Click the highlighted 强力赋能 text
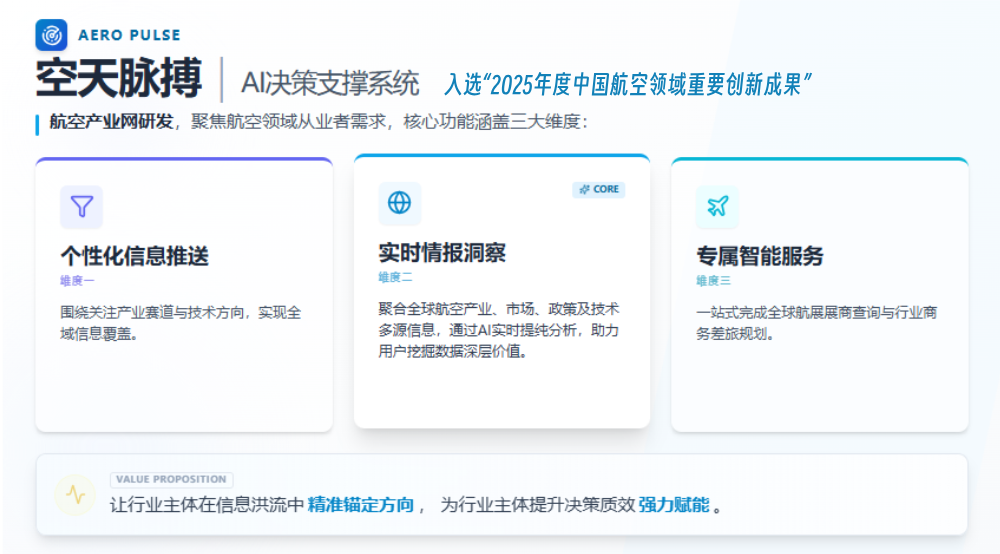The image size is (1000, 554). pos(674,505)
